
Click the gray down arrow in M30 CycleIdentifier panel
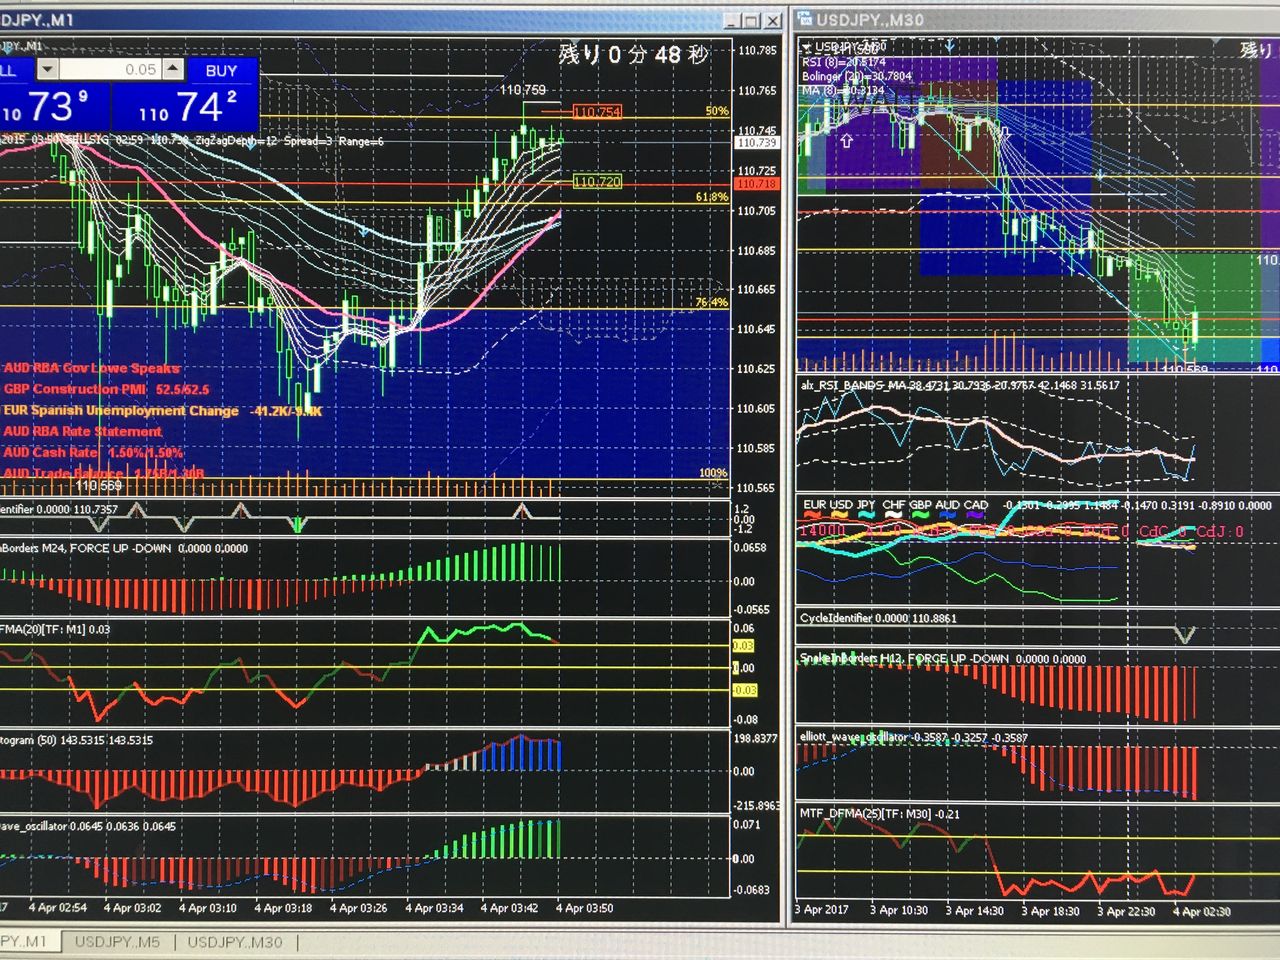(1184, 634)
